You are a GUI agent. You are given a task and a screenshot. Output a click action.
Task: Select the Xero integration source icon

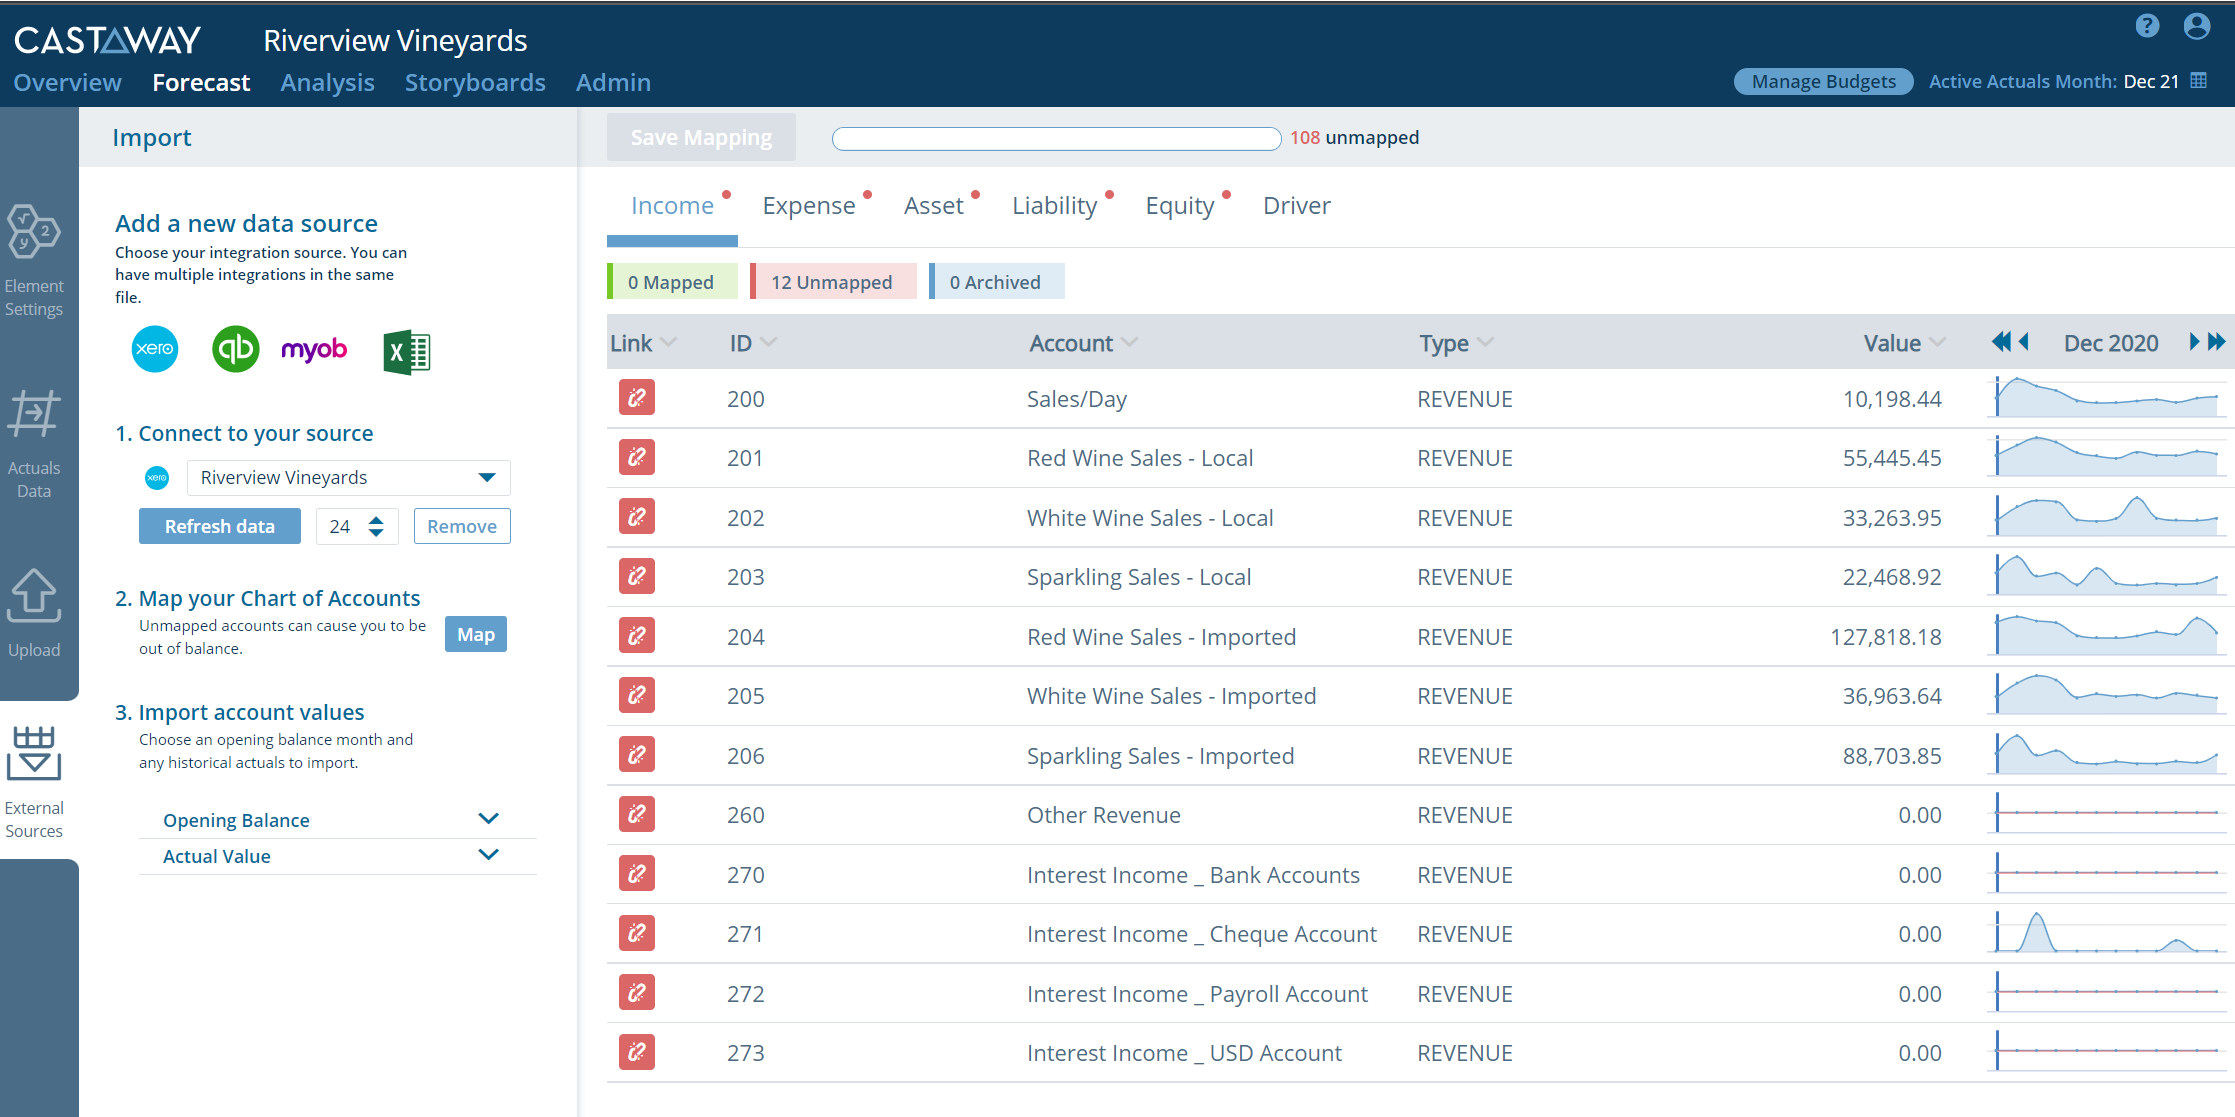(155, 349)
